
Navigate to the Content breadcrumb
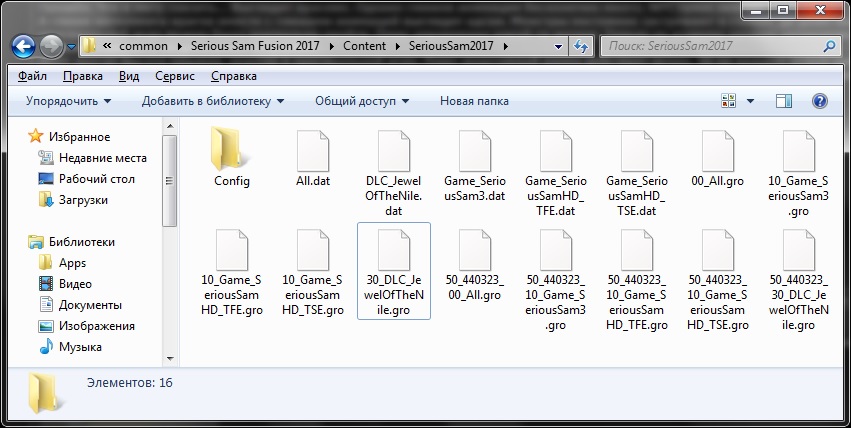coord(364,46)
